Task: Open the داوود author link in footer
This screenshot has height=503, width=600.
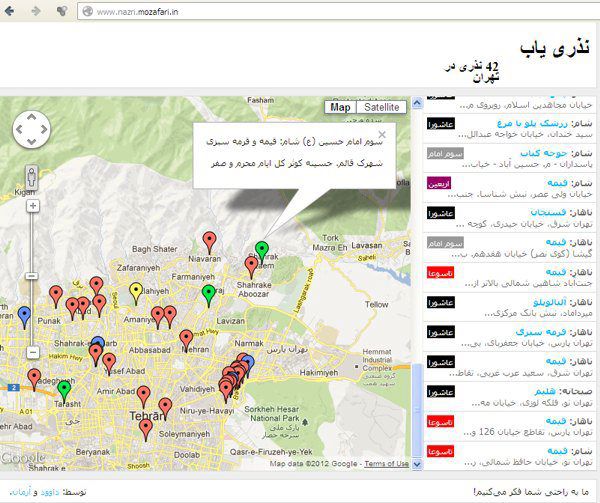Action: 50,492
